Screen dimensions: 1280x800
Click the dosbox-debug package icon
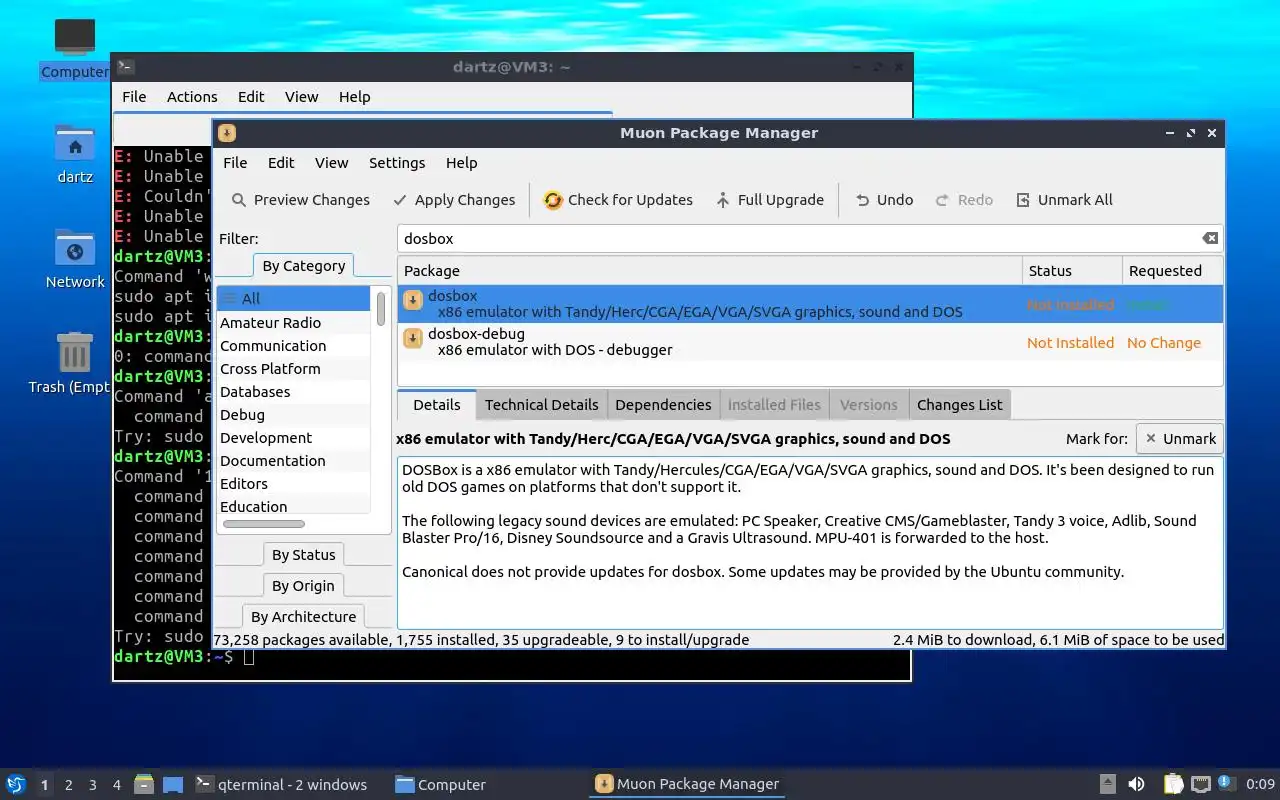(412, 339)
